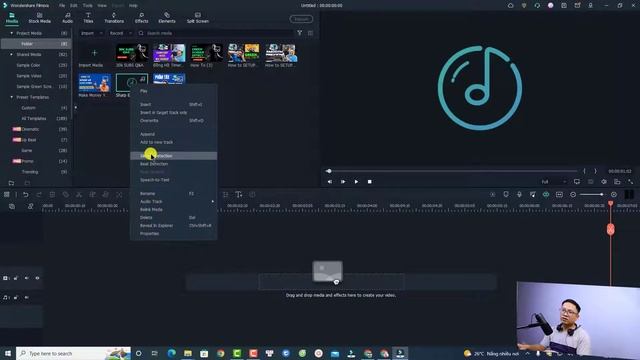Open the Stock Media tab
Screen dimensions: 640x360
tap(40, 18)
